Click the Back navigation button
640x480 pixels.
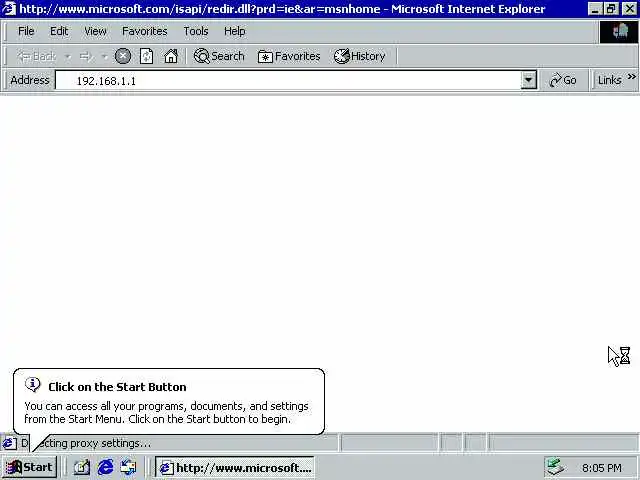(36, 56)
